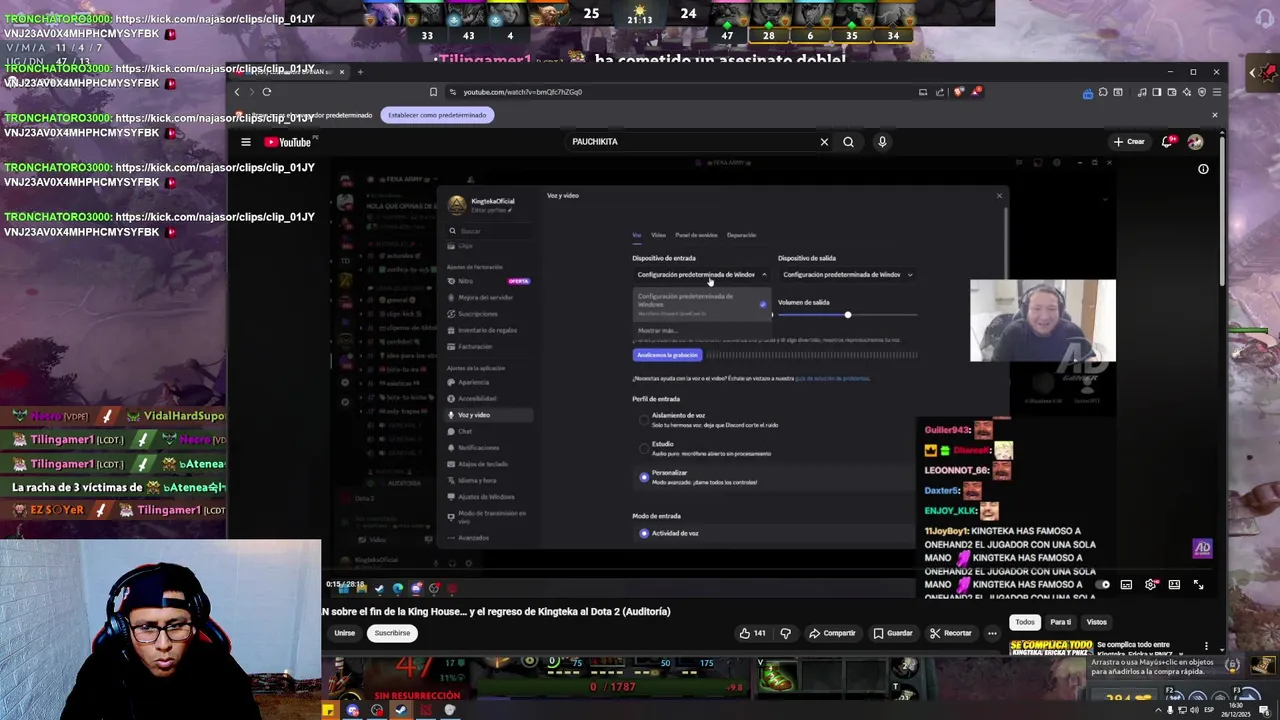Screen dimensions: 1280x720
Task: Enter fullscreen in the video player
Action: 1198,585
